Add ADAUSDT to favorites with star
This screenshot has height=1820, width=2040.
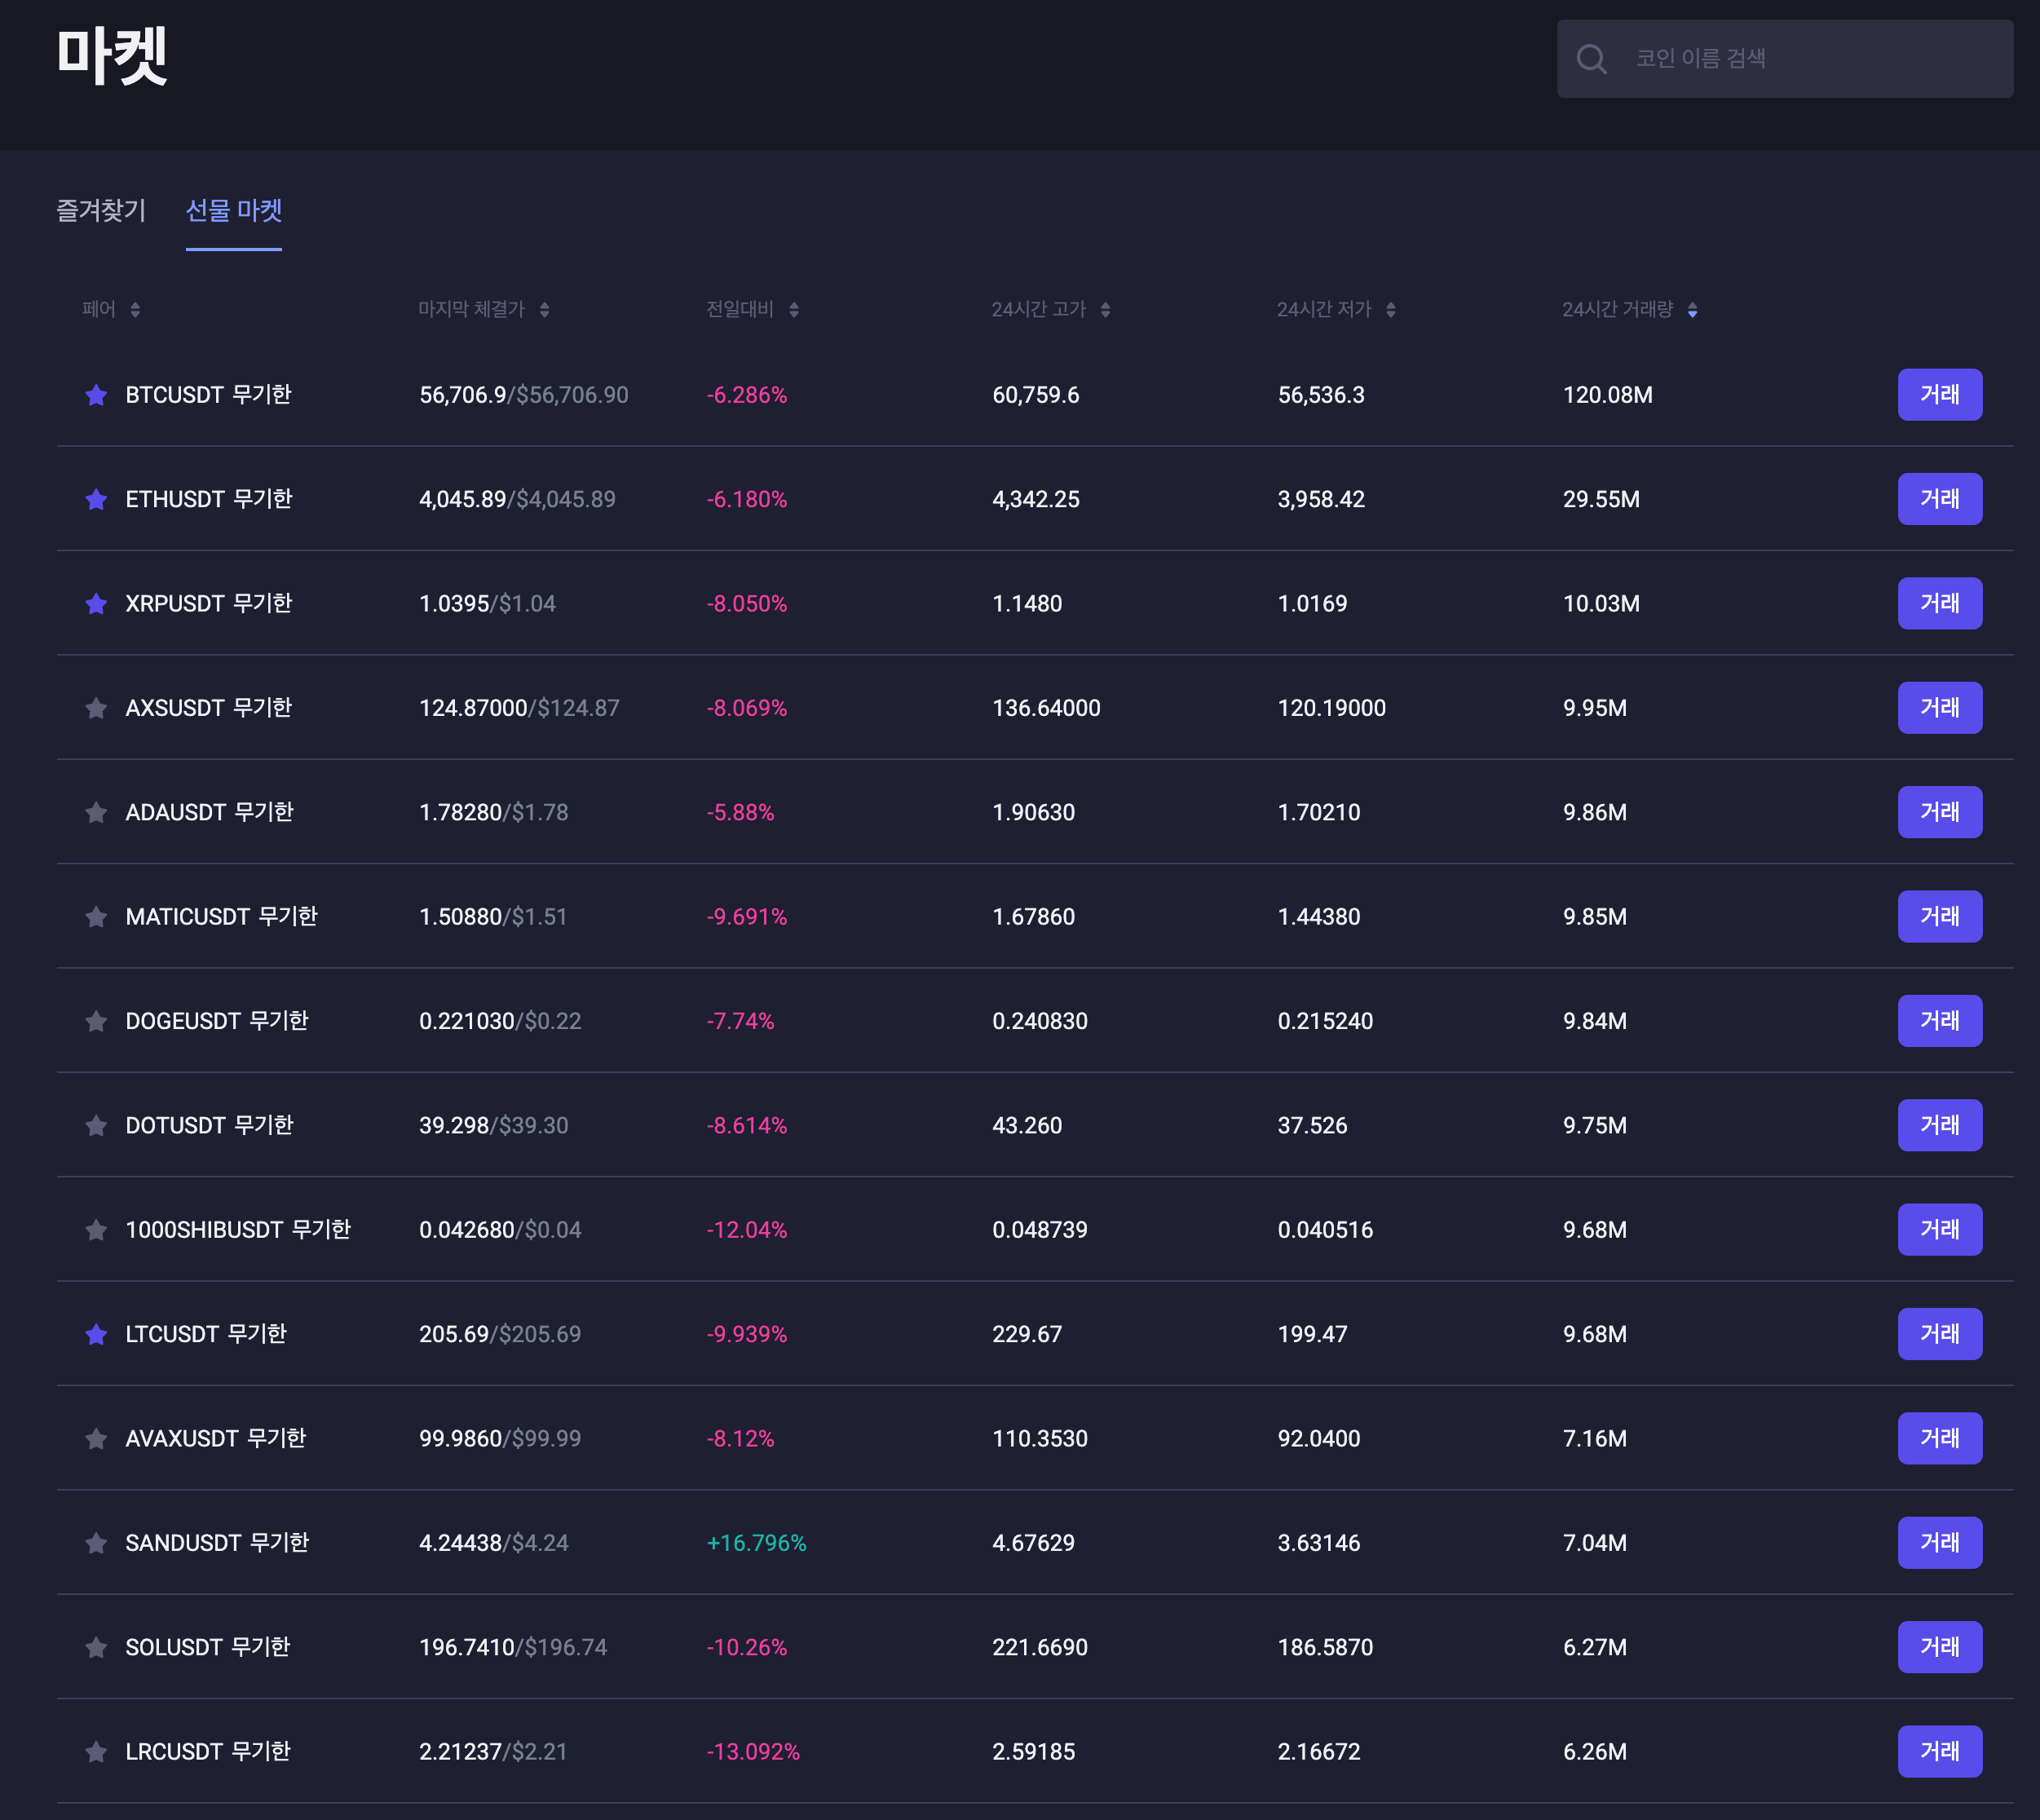pos(96,812)
